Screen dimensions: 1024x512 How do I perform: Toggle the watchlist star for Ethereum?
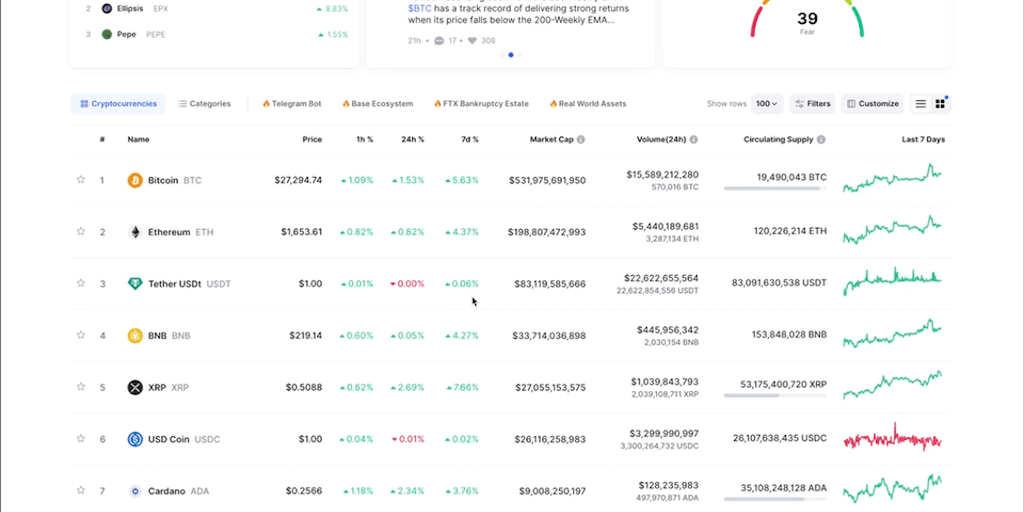pyautogui.click(x=81, y=231)
